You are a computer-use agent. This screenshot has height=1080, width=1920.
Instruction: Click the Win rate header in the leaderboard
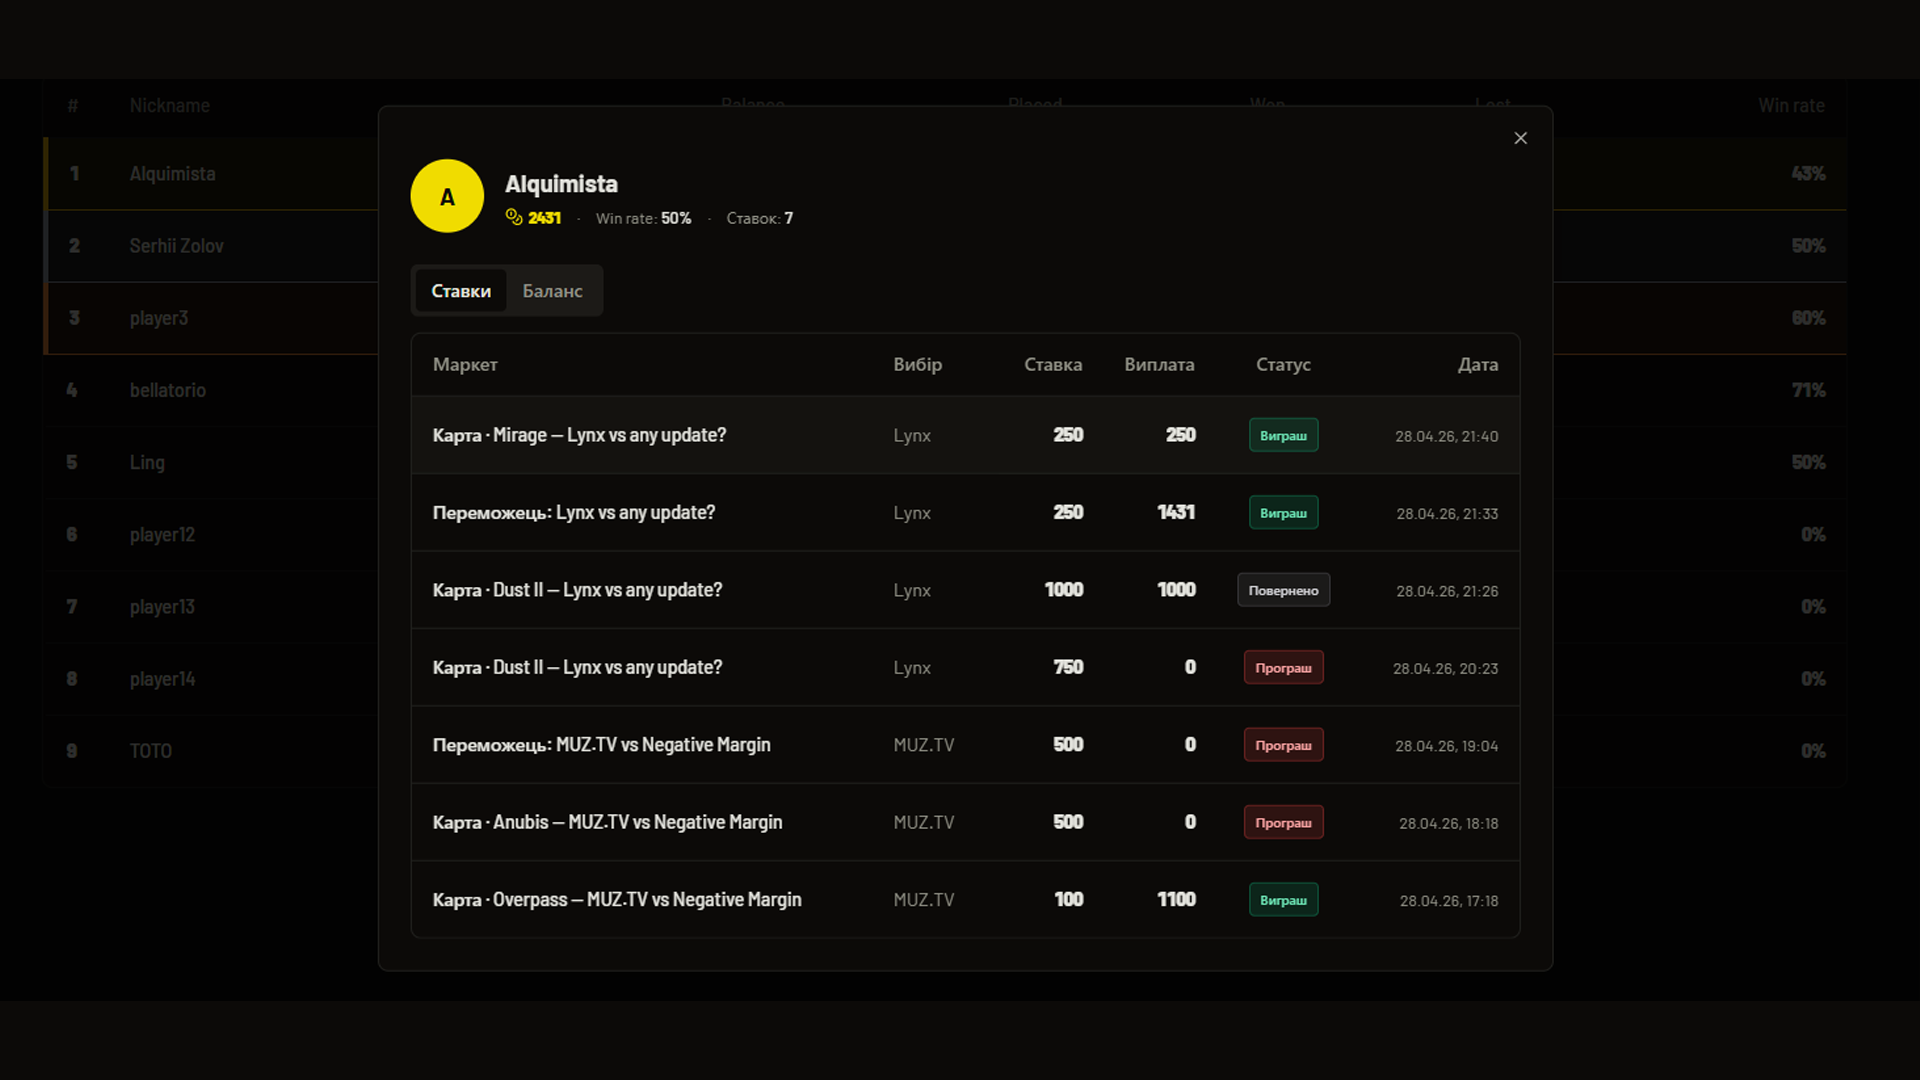pos(1791,105)
